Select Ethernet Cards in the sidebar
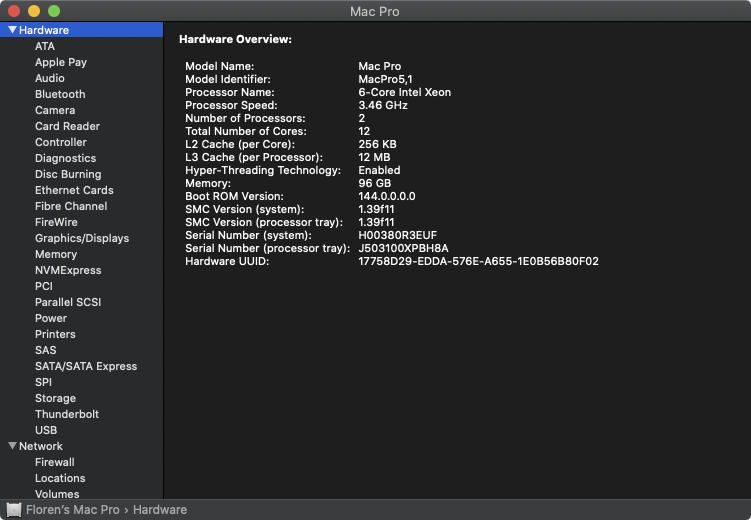Screen dimensions: 751x520 tap(74, 190)
